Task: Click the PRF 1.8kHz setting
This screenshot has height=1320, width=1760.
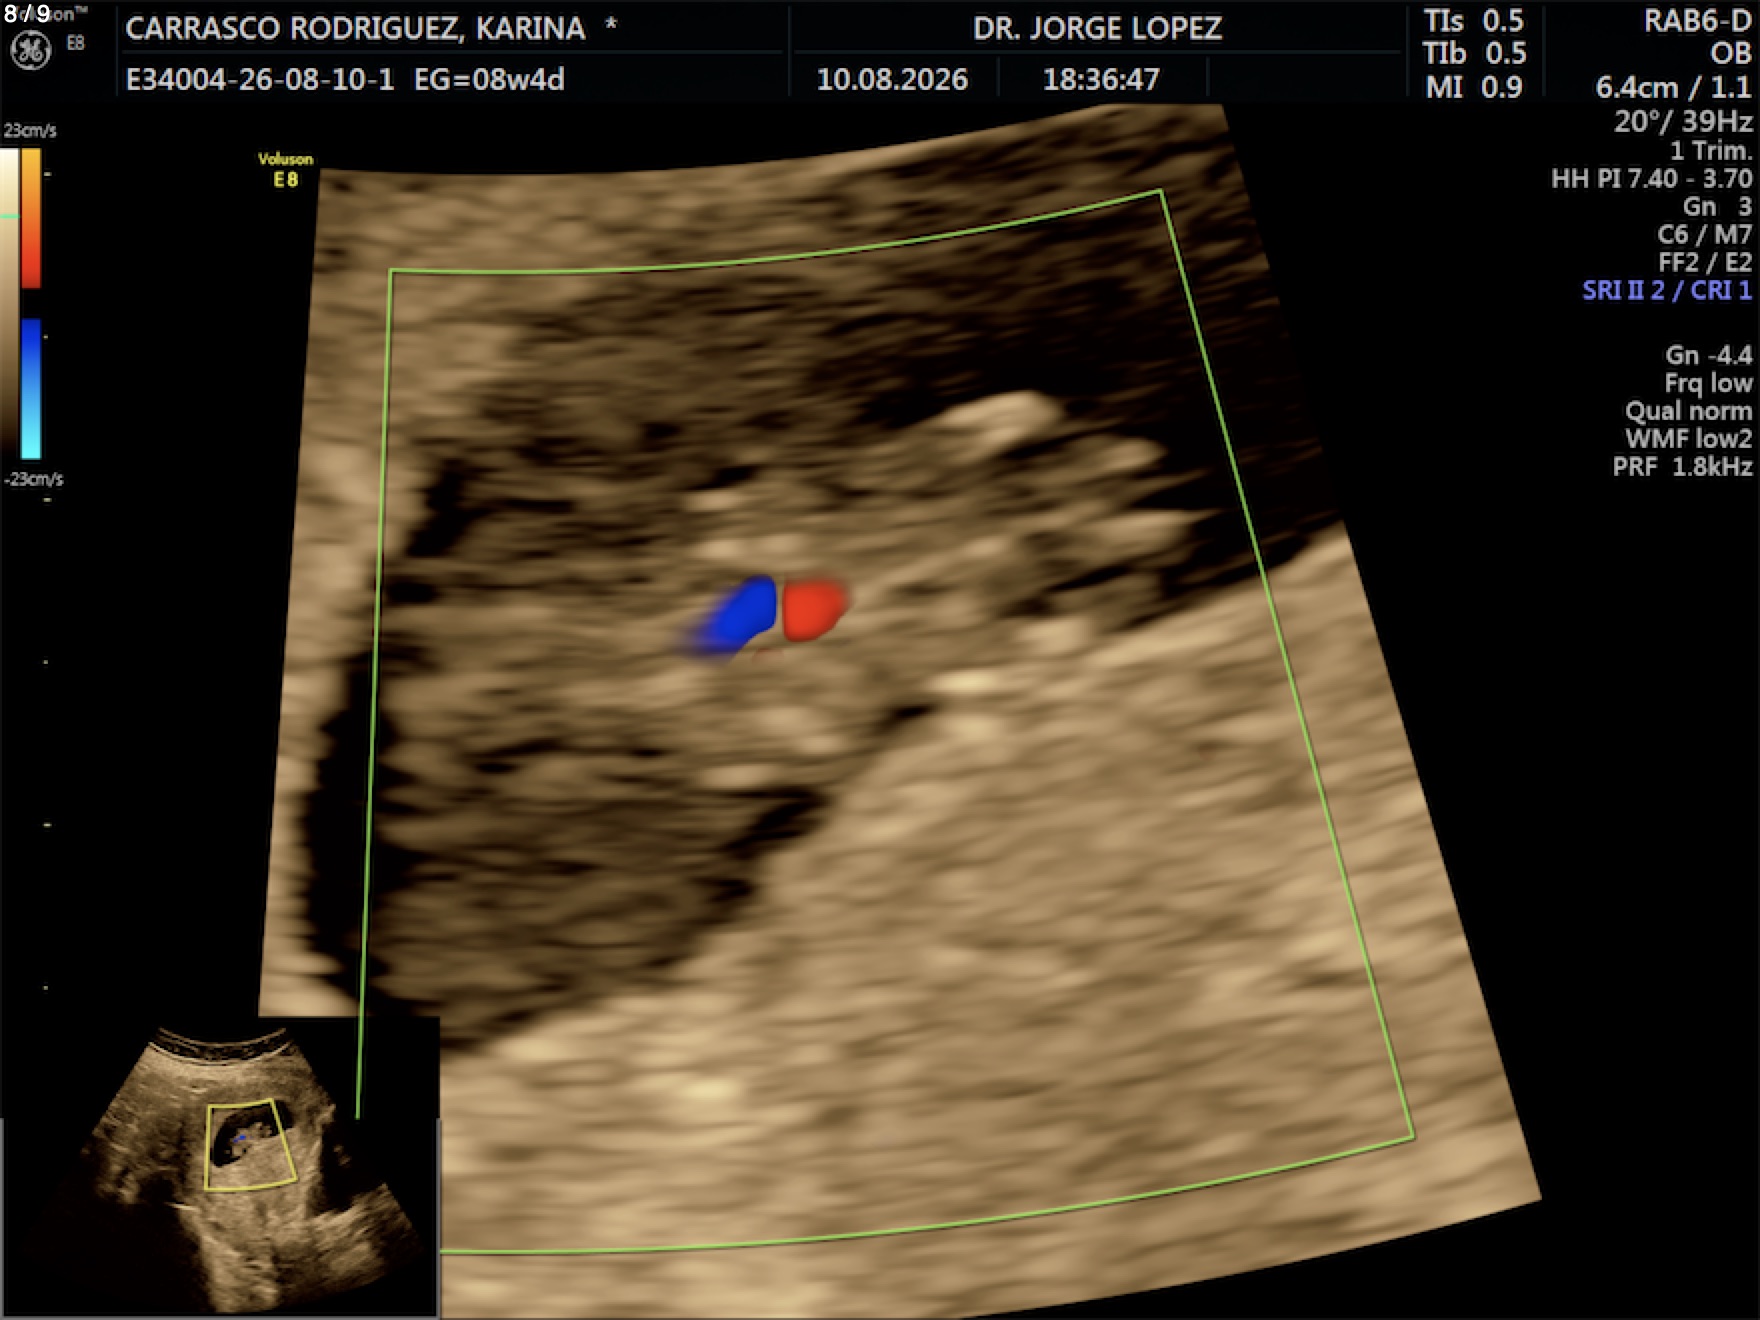Action: tap(1682, 466)
